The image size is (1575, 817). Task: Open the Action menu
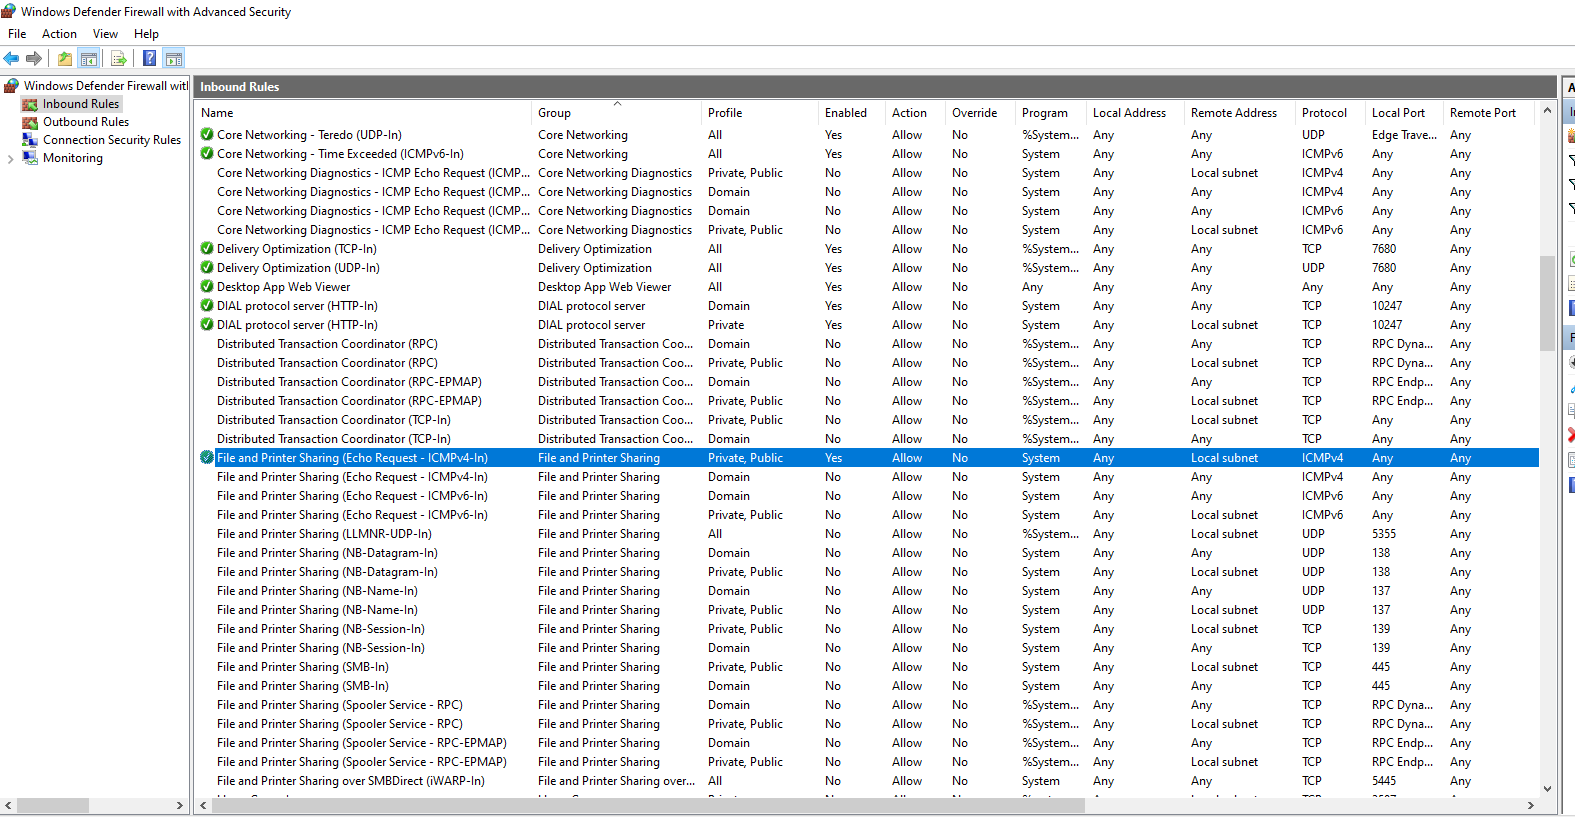[59, 34]
